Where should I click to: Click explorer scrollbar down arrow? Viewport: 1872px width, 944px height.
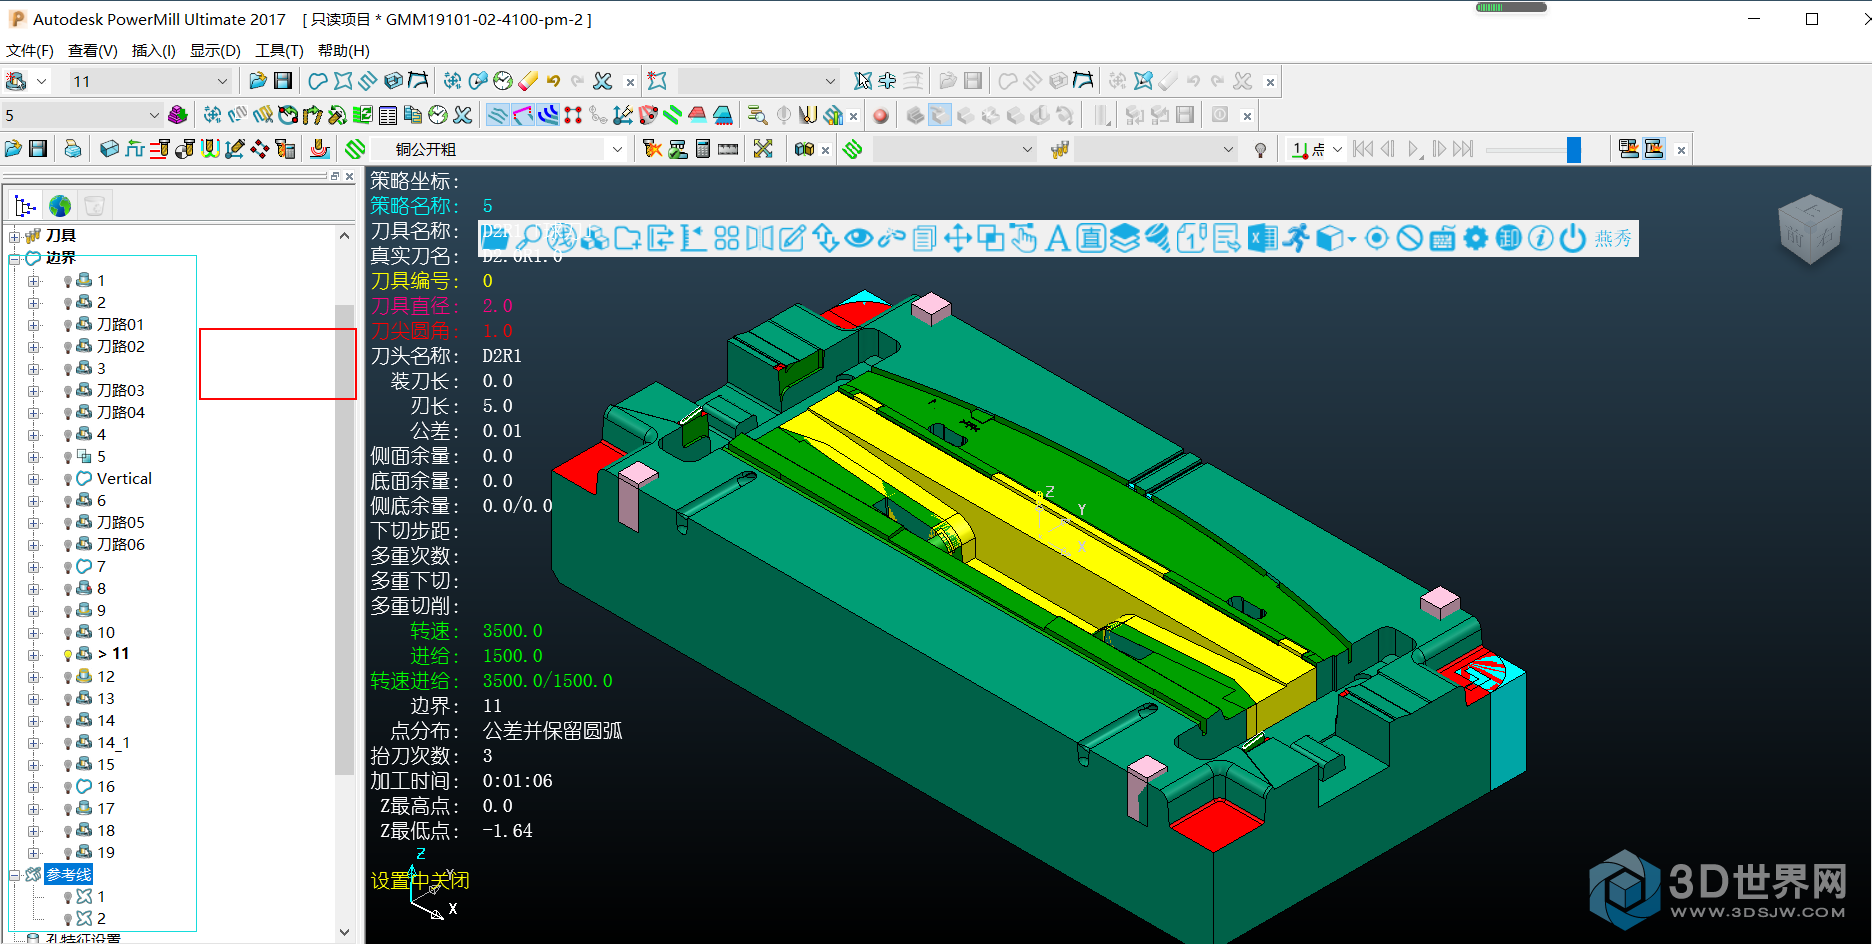344,932
